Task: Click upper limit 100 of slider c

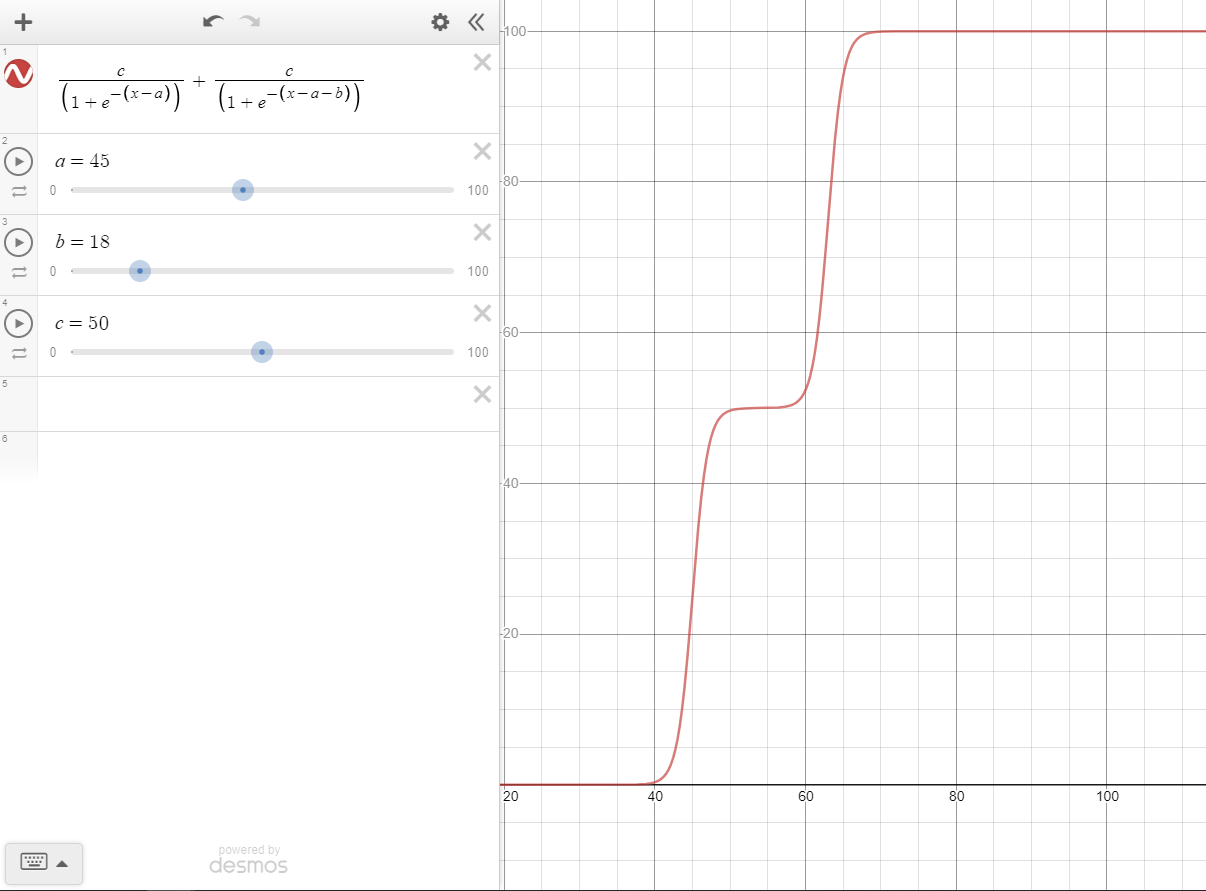Action: tap(478, 352)
